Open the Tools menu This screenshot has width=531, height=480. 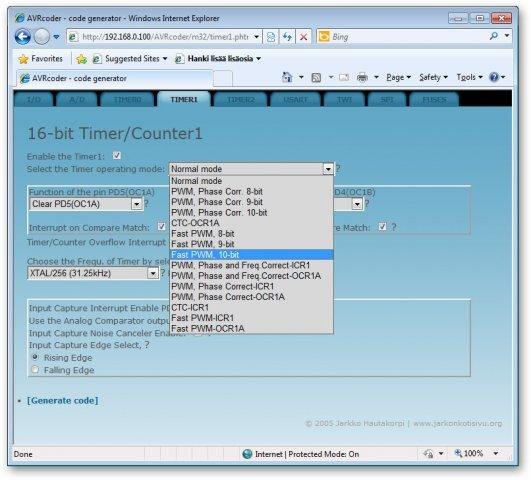point(469,78)
